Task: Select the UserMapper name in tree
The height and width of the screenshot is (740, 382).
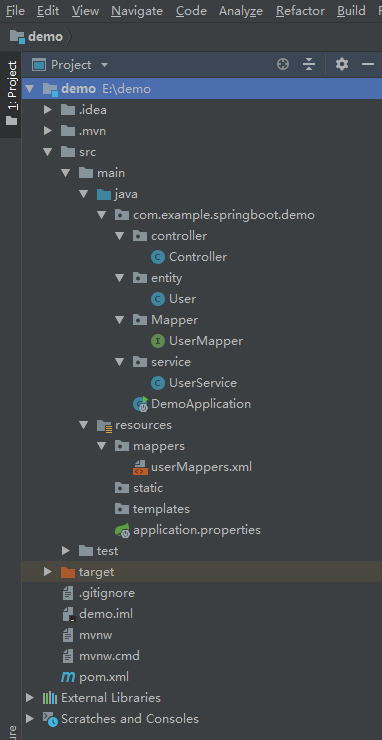Action: [206, 341]
